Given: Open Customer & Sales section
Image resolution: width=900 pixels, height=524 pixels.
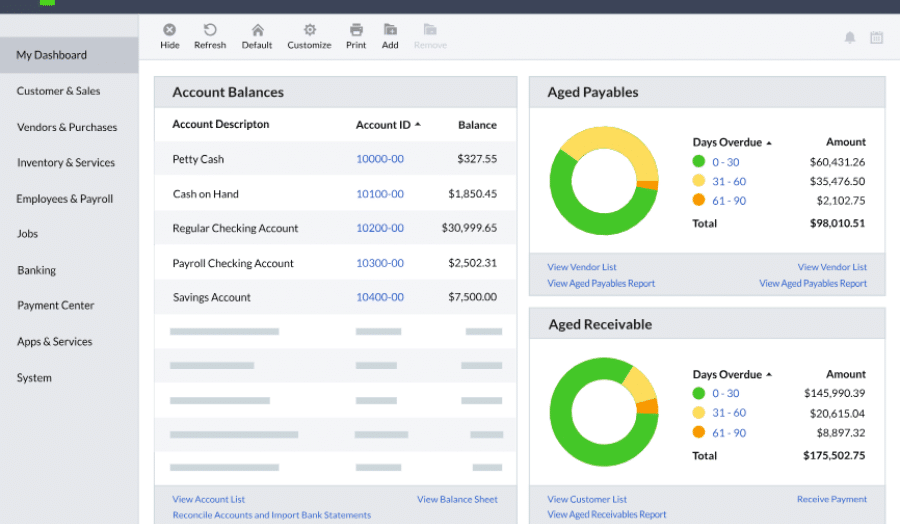Looking at the screenshot, I should click(x=58, y=91).
